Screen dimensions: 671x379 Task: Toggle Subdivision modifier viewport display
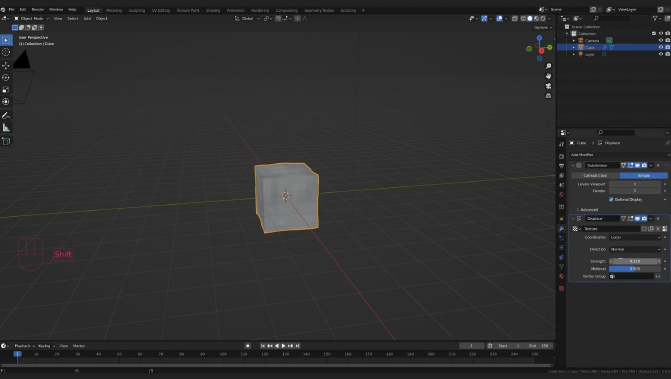(637, 166)
